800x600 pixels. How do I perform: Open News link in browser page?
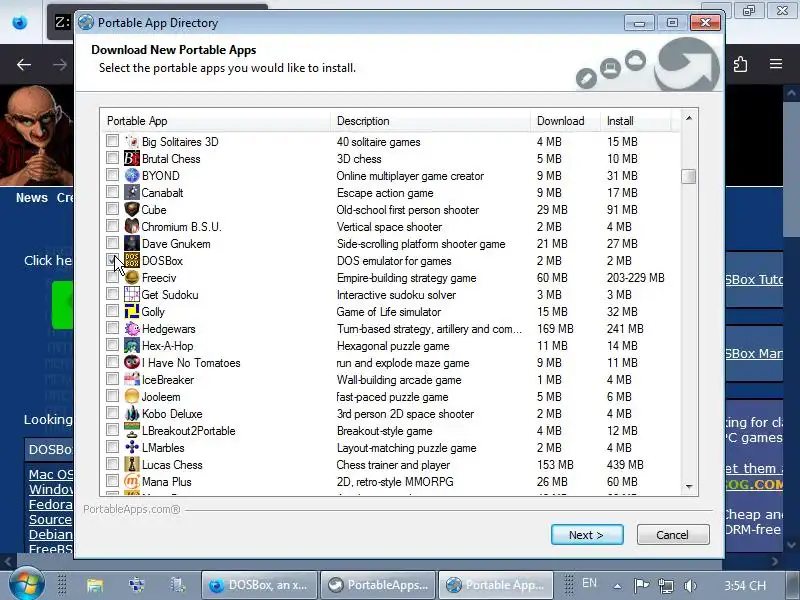coord(32,198)
